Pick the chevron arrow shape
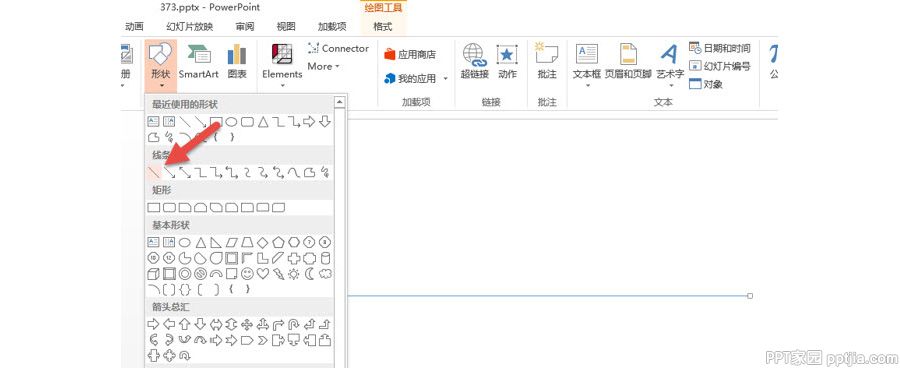The width and height of the screenshot is (900, 368). (x=263, y=340)
